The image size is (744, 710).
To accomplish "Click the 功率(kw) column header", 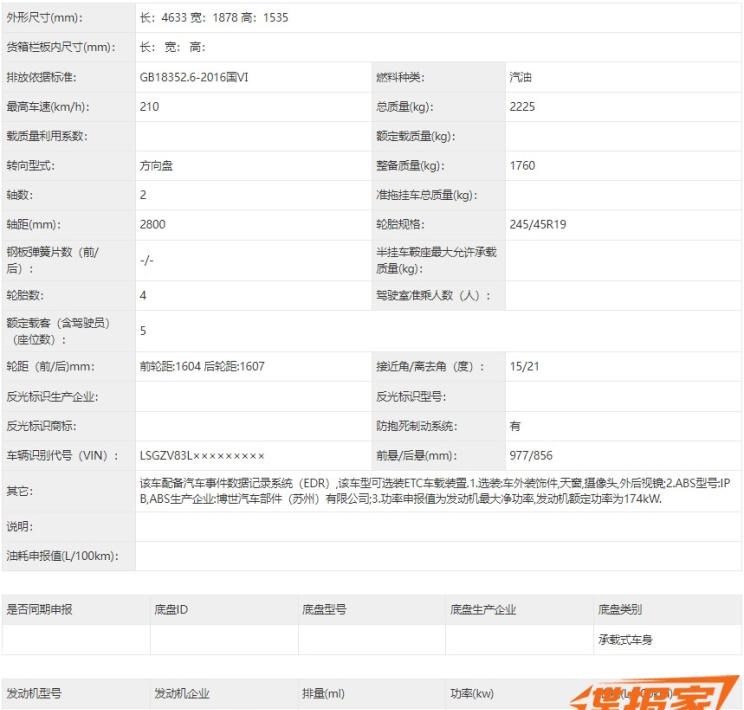I will pyautogui.click(x=472, y=693).
